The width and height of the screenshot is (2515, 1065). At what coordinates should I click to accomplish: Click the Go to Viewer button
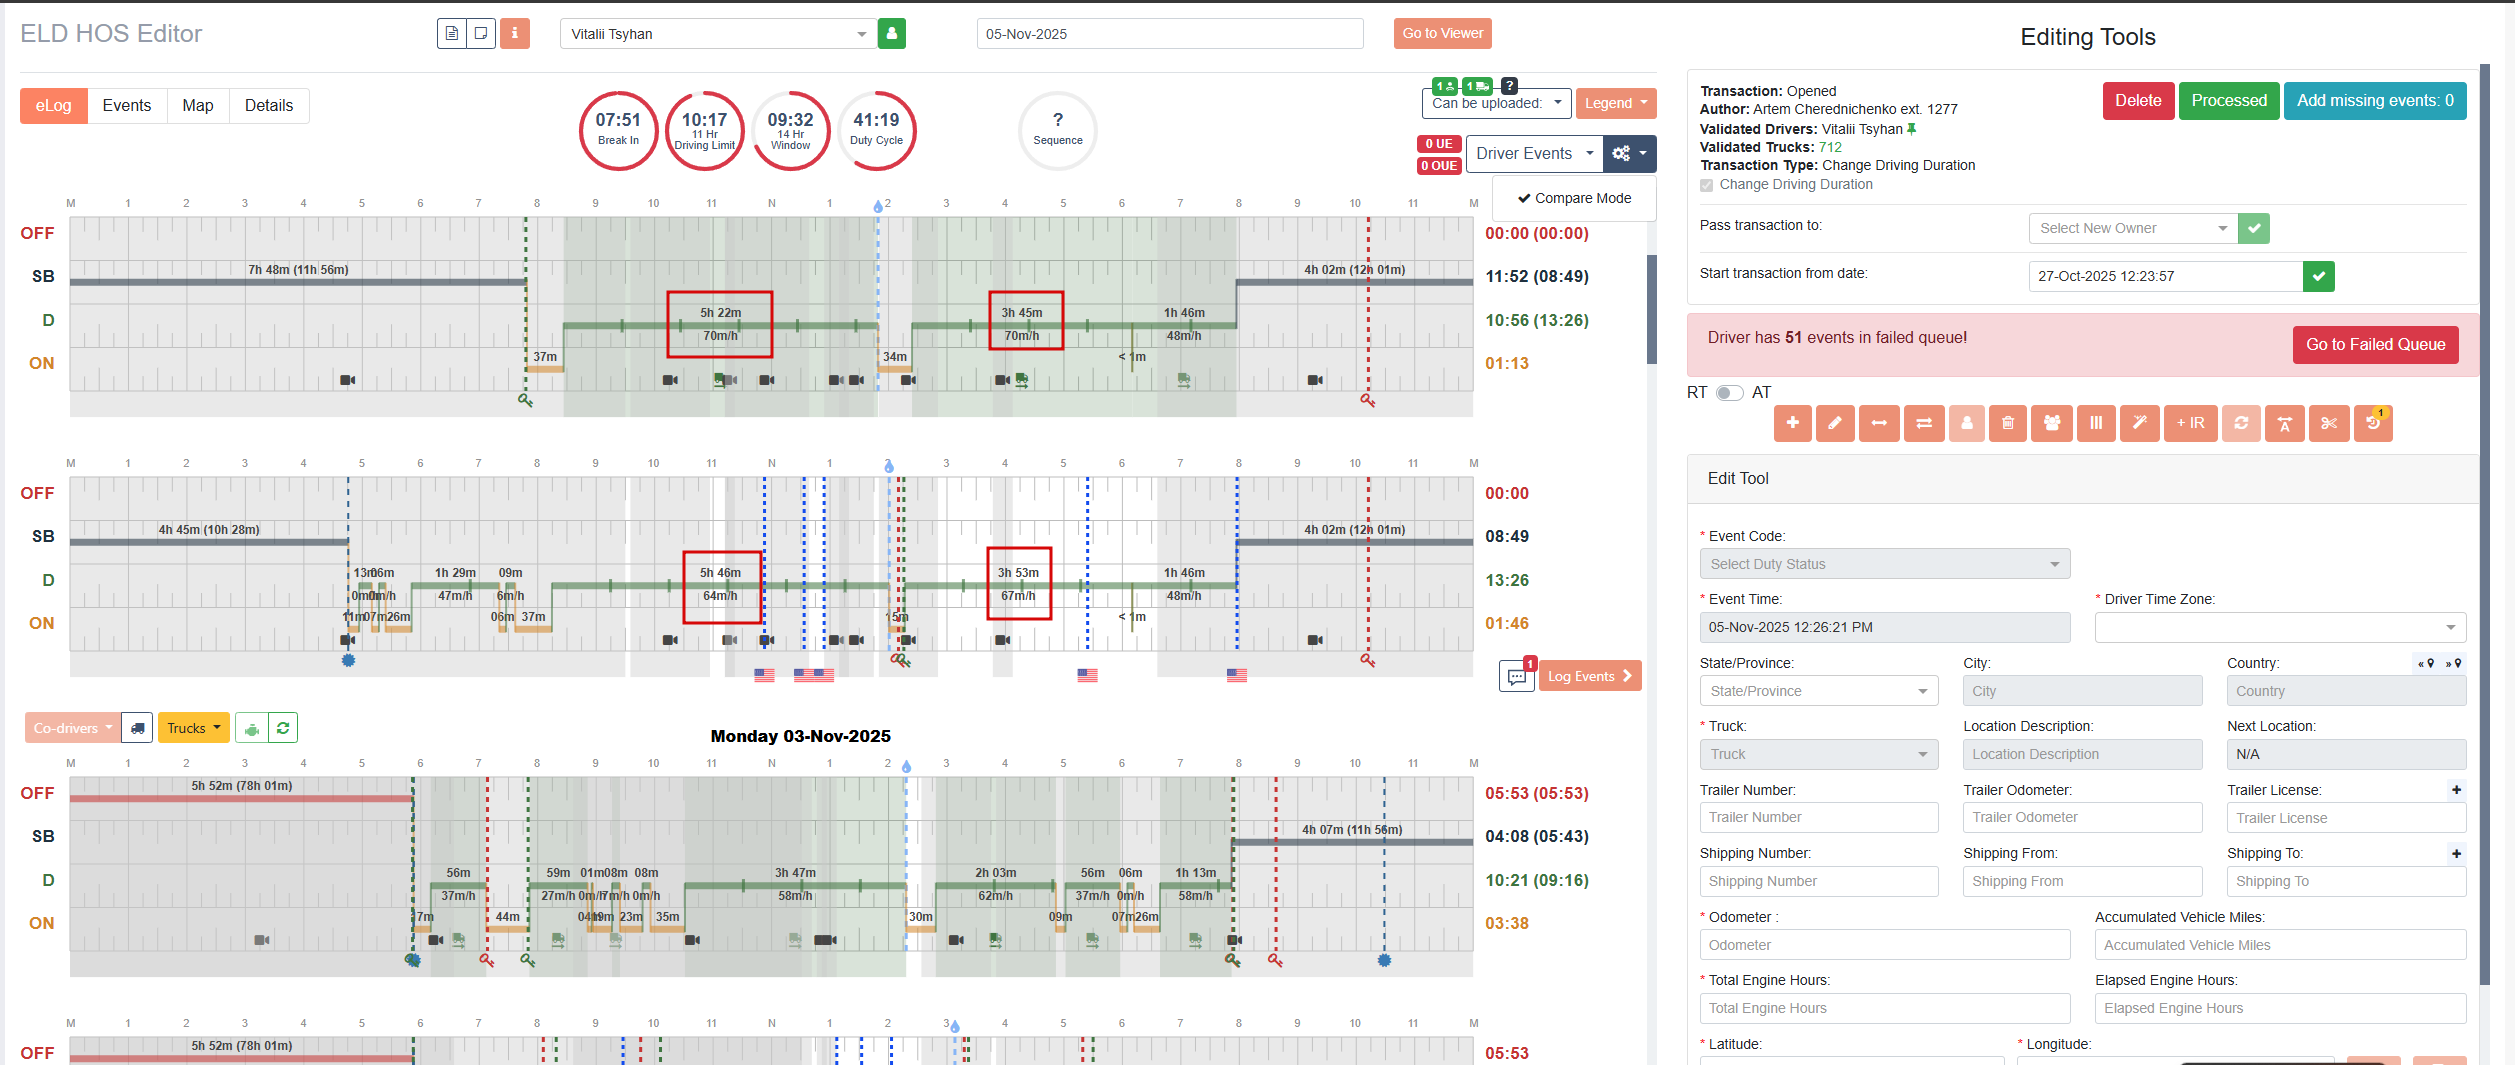coord(1443,33)
